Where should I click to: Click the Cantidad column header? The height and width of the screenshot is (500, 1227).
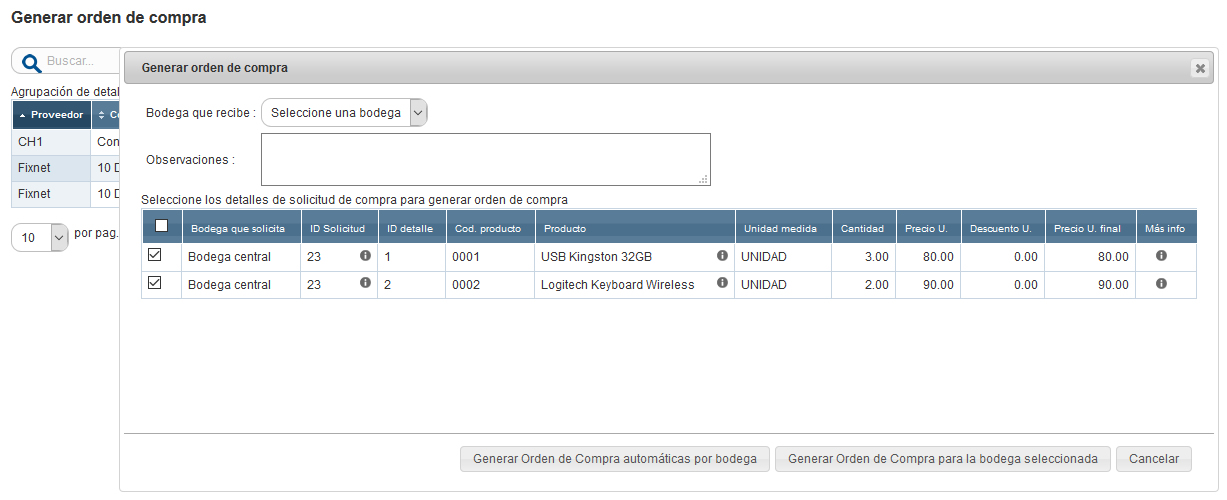tap(862, 228)
